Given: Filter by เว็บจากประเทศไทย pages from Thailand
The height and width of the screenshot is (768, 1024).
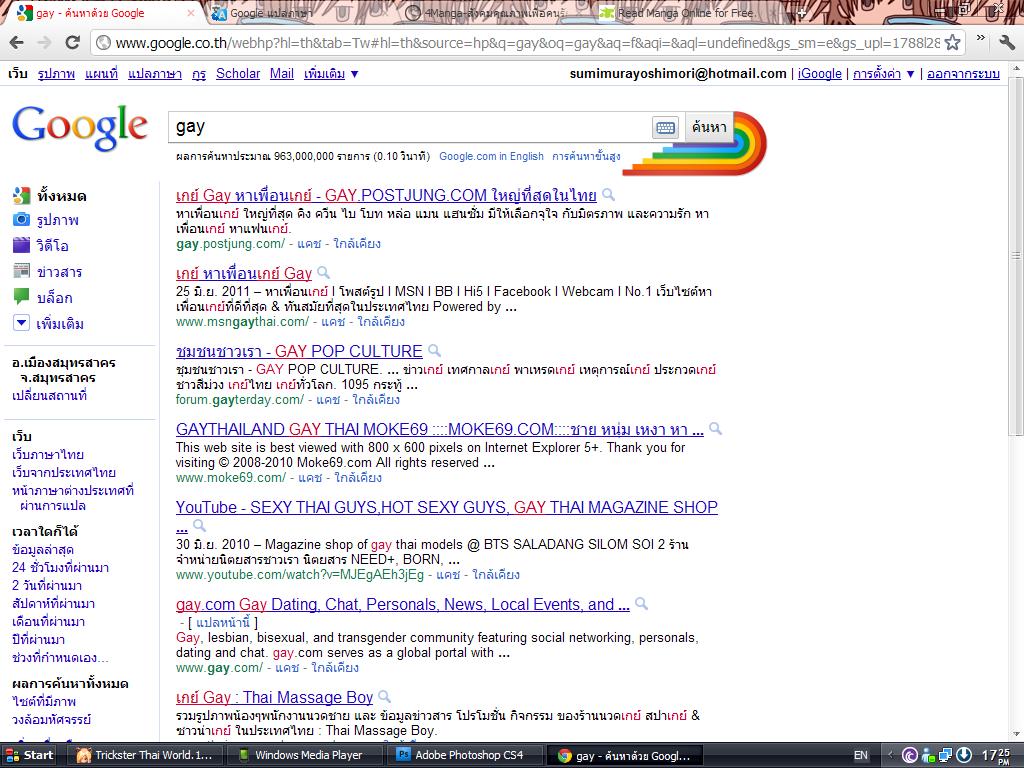Looking at the screenshot, I should (64, 472).
